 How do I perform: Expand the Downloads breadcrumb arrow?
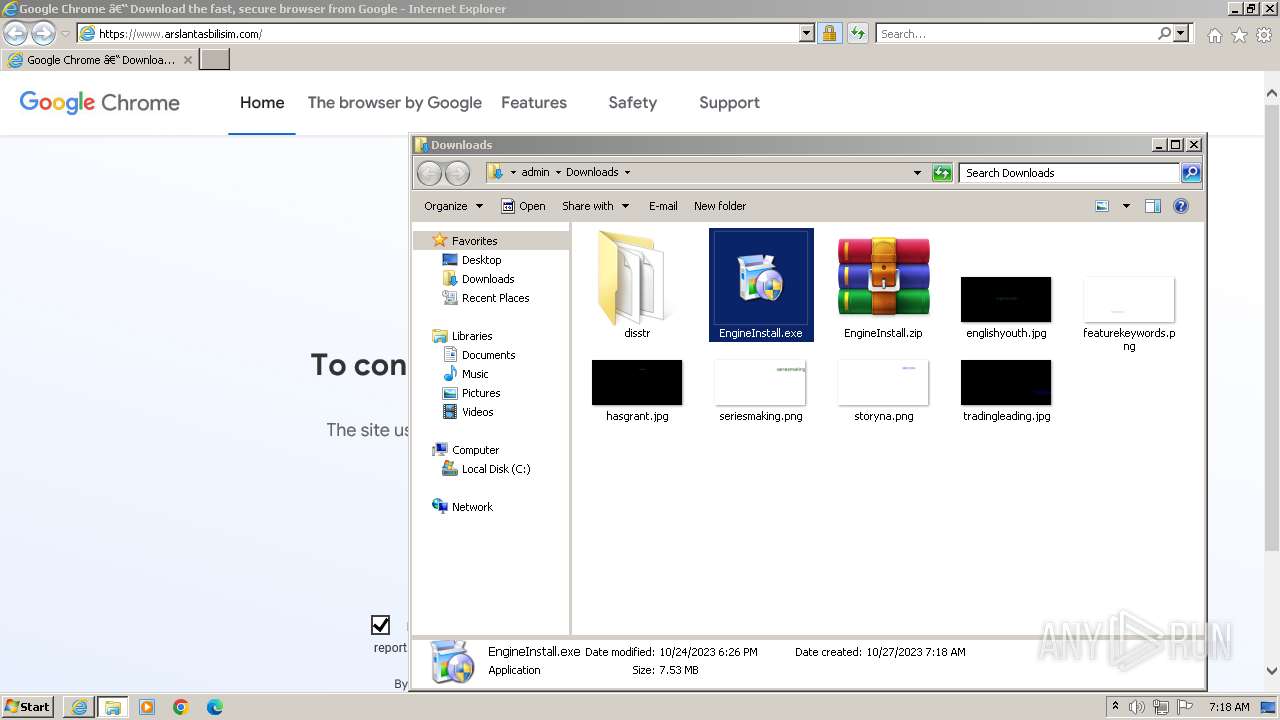[x=628, y=173]
